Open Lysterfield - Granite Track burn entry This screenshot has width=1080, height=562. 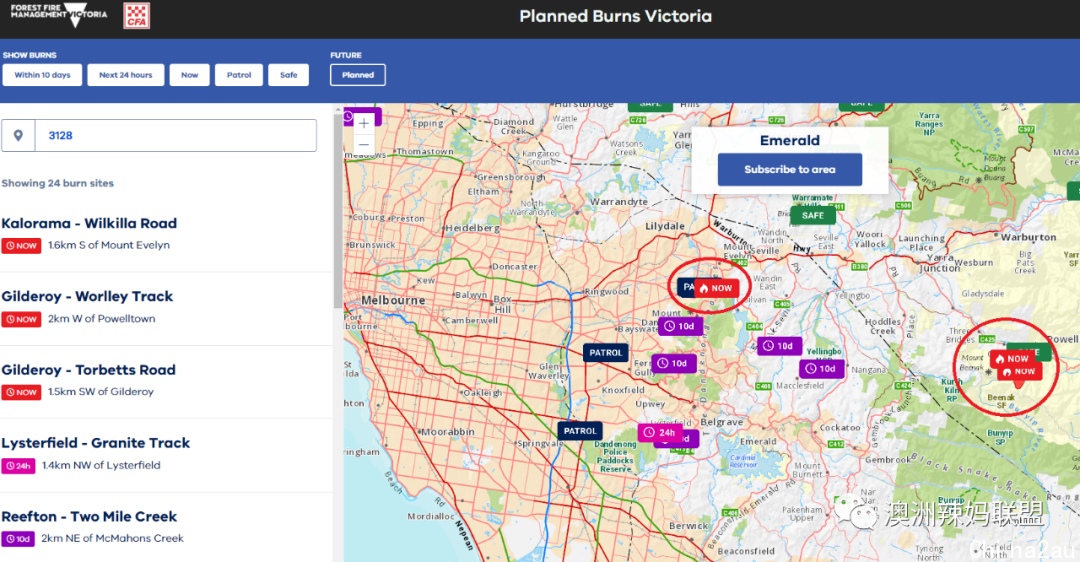tap(165, 455)
